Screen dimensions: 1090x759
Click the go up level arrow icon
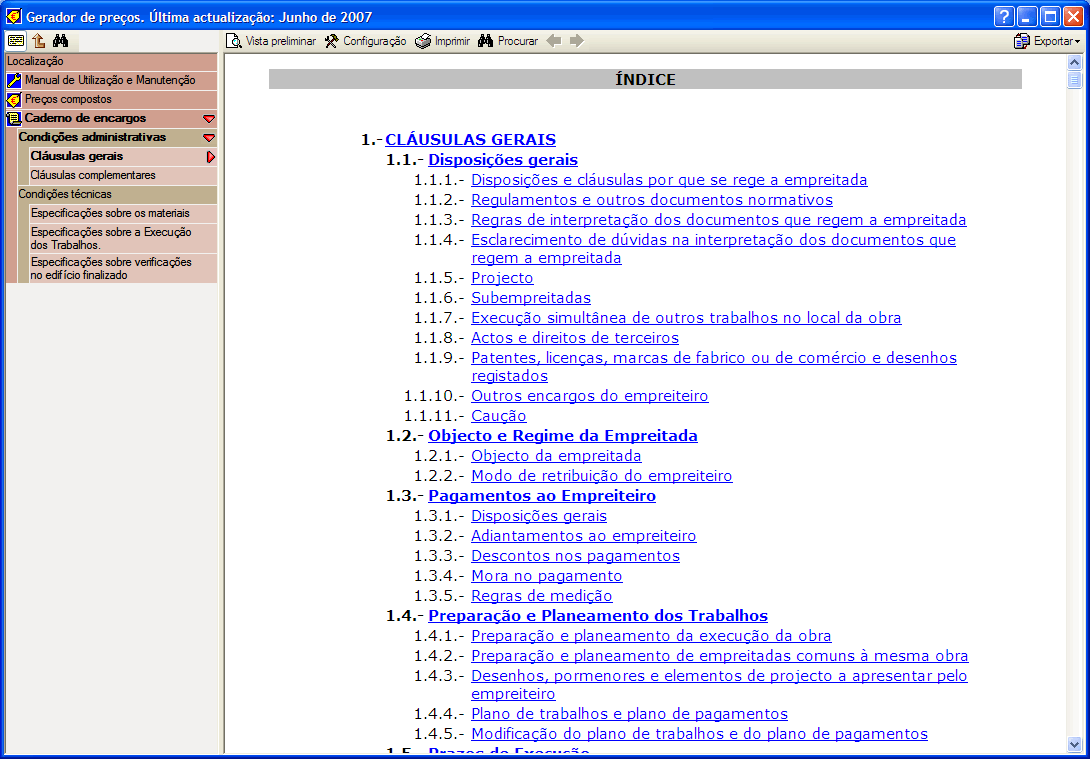point(38,40)
